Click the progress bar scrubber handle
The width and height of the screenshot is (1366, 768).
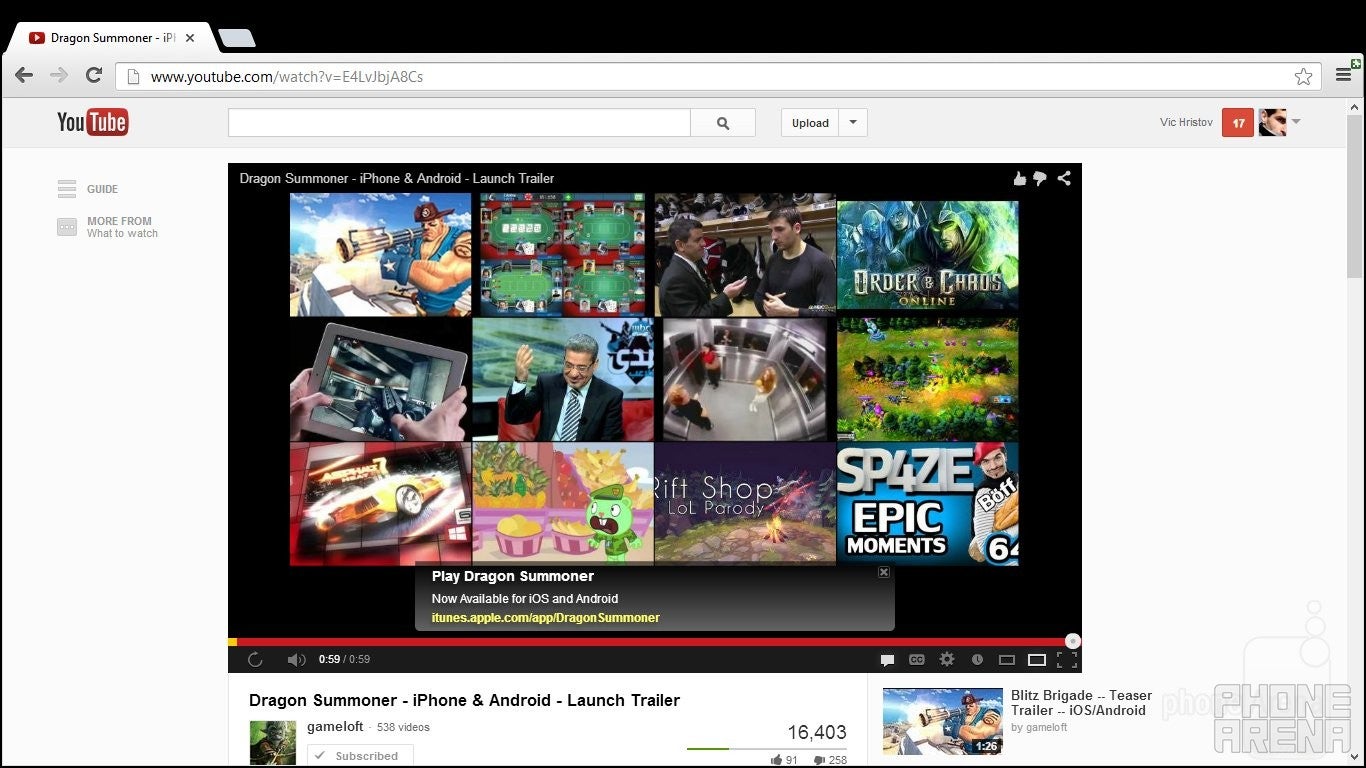[1073, 641]
